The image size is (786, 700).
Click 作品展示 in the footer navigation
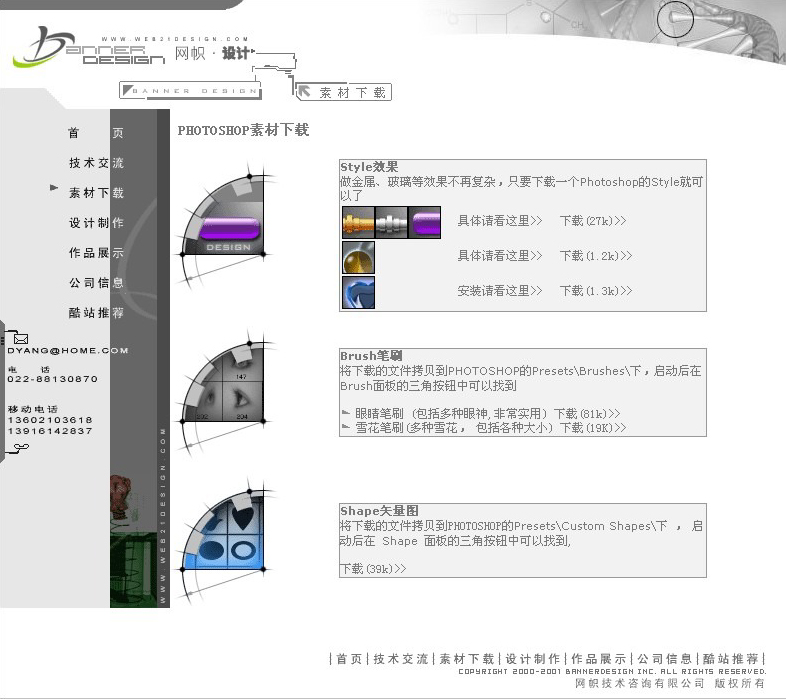599,659
